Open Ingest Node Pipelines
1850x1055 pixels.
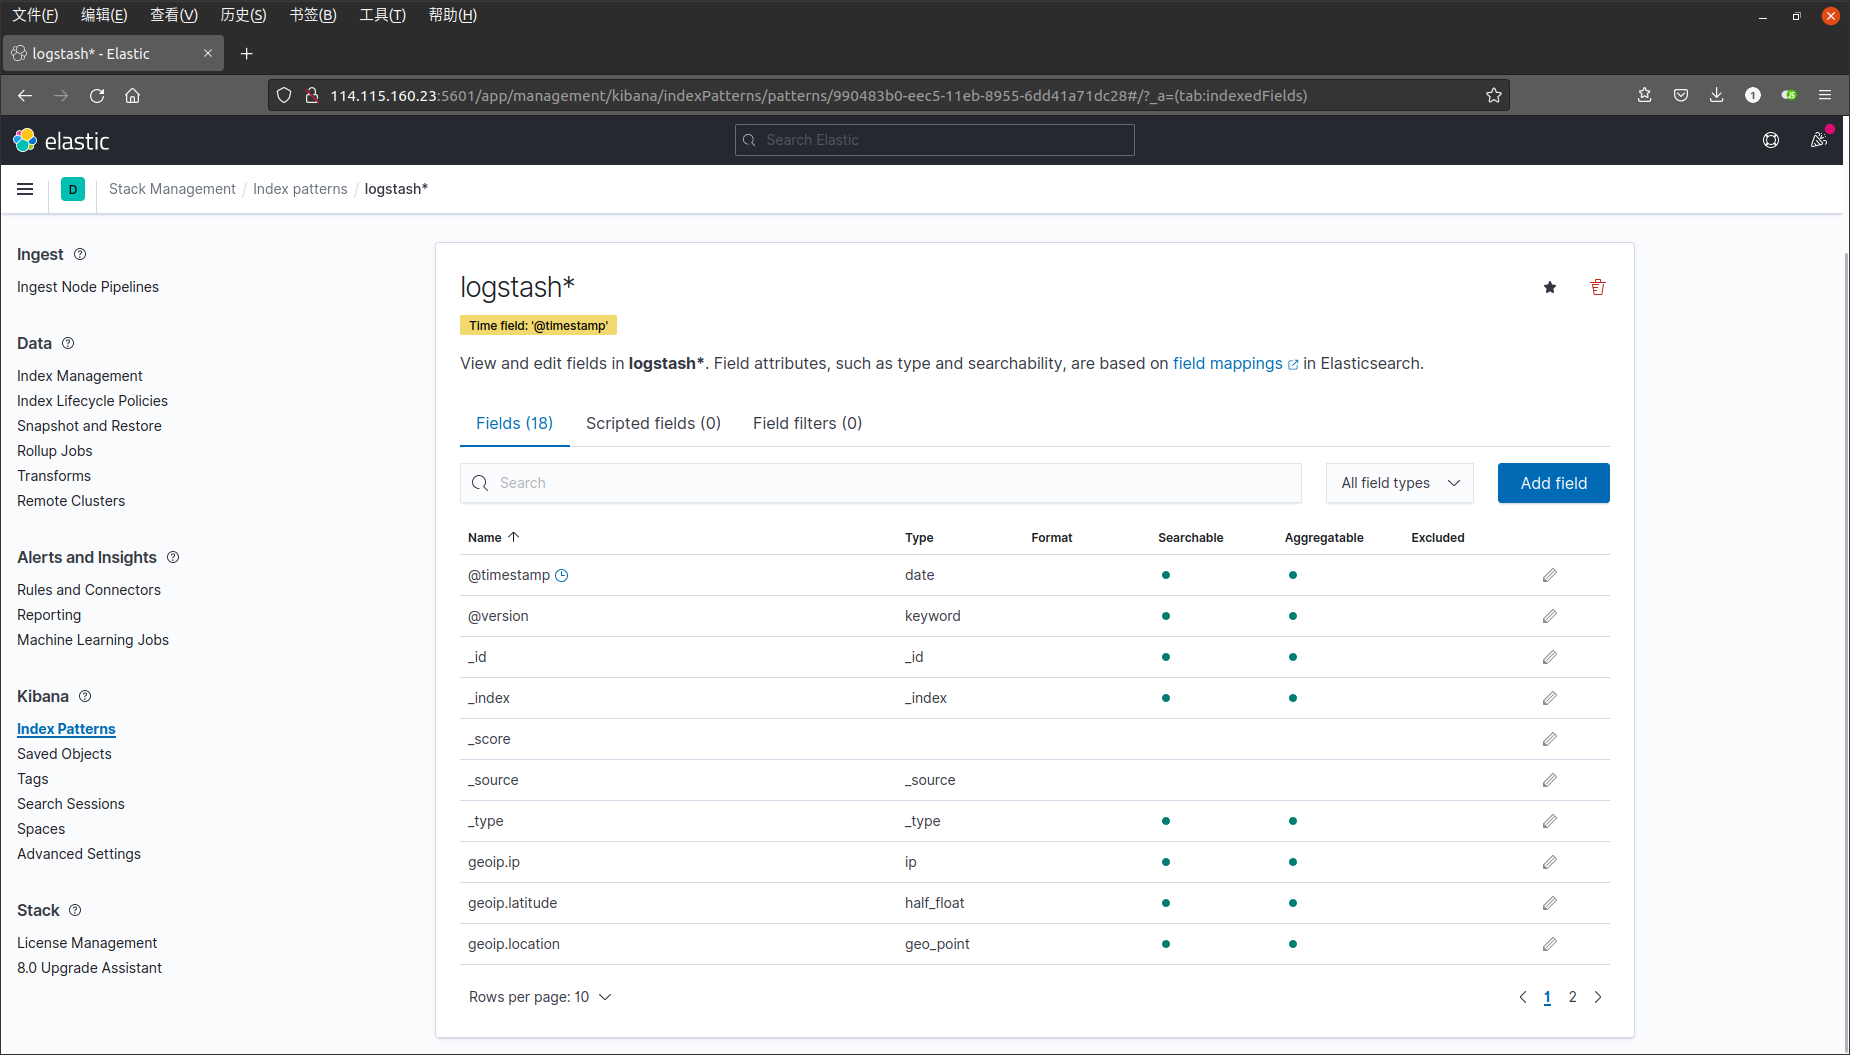[x=88, y=287]
